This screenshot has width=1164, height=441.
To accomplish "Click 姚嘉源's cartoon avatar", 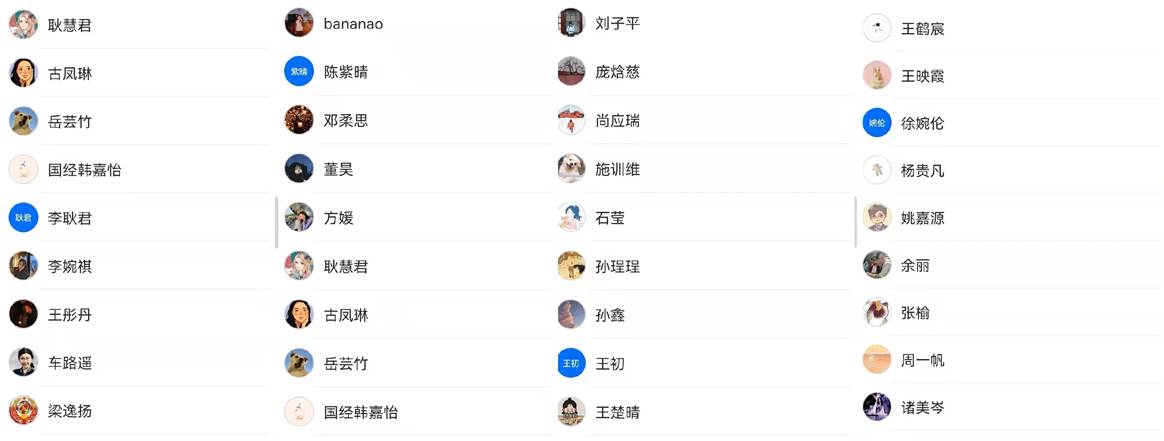I will 877,217.
